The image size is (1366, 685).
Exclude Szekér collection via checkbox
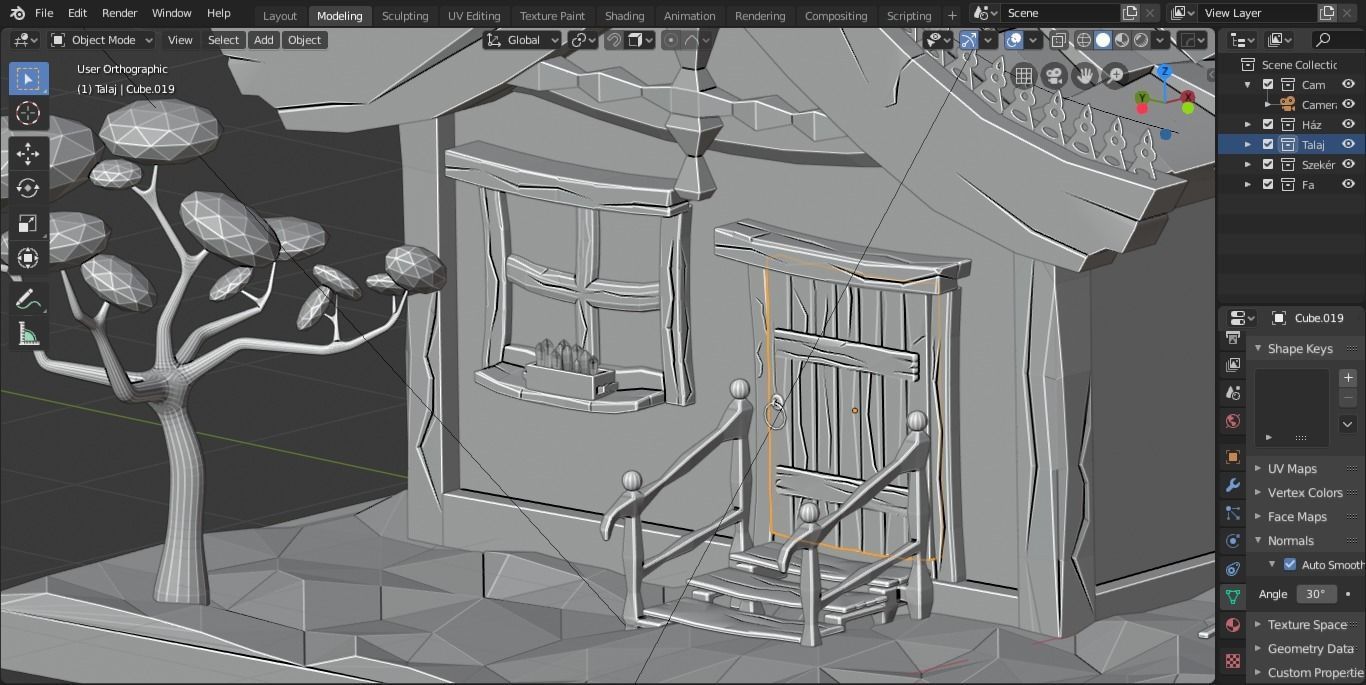(x=1268, y=164)
